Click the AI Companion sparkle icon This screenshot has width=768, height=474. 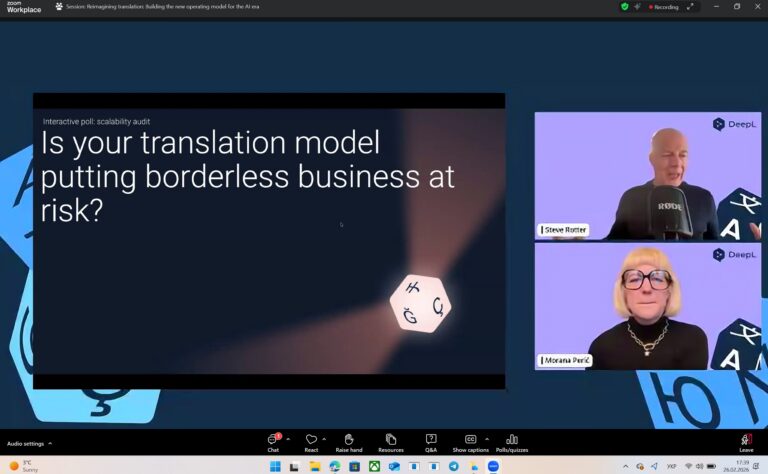pos(637,6)
